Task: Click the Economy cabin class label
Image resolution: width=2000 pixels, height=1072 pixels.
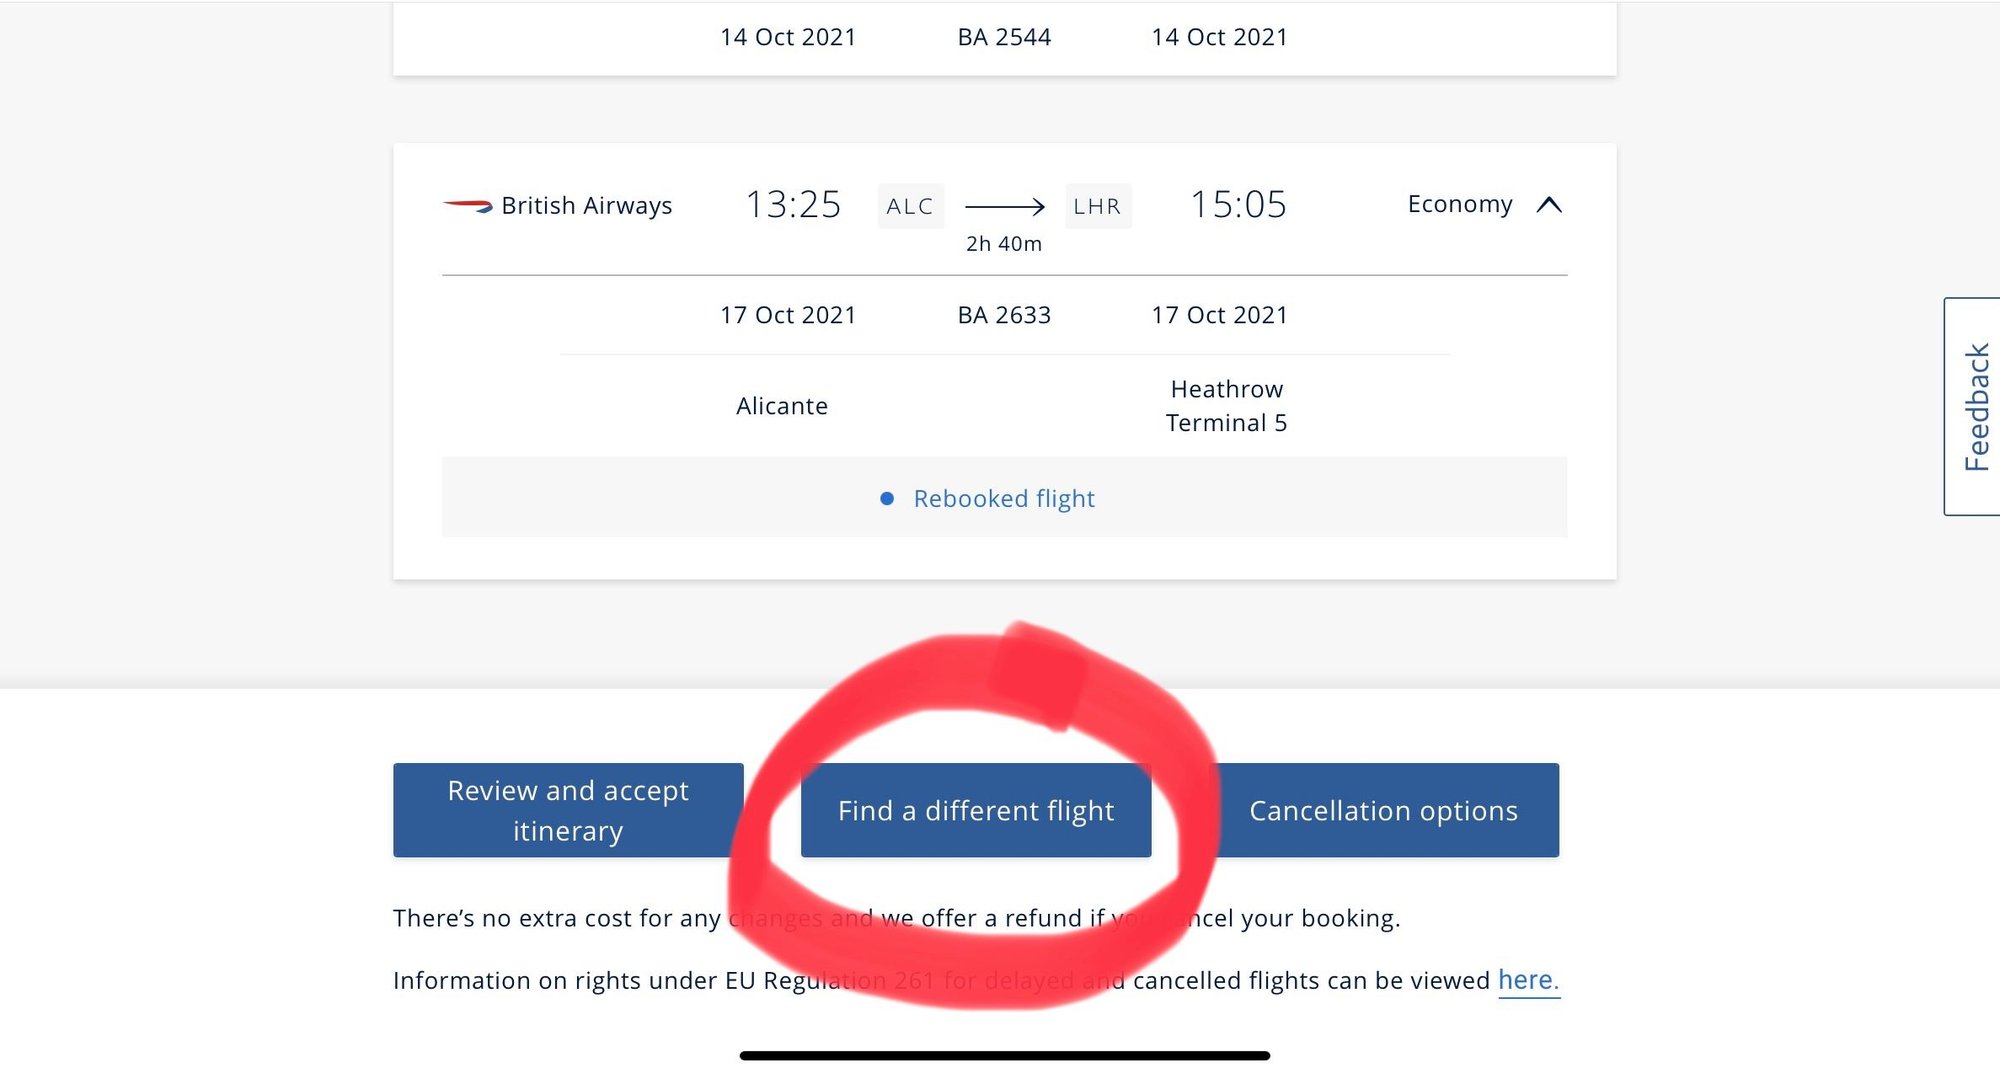Action: tap(1459, 204)
